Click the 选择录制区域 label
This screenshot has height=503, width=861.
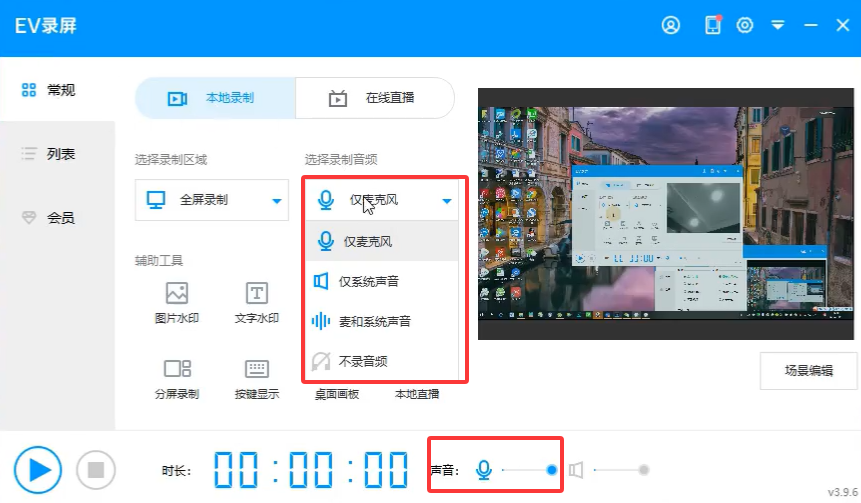tap(171, 160)
